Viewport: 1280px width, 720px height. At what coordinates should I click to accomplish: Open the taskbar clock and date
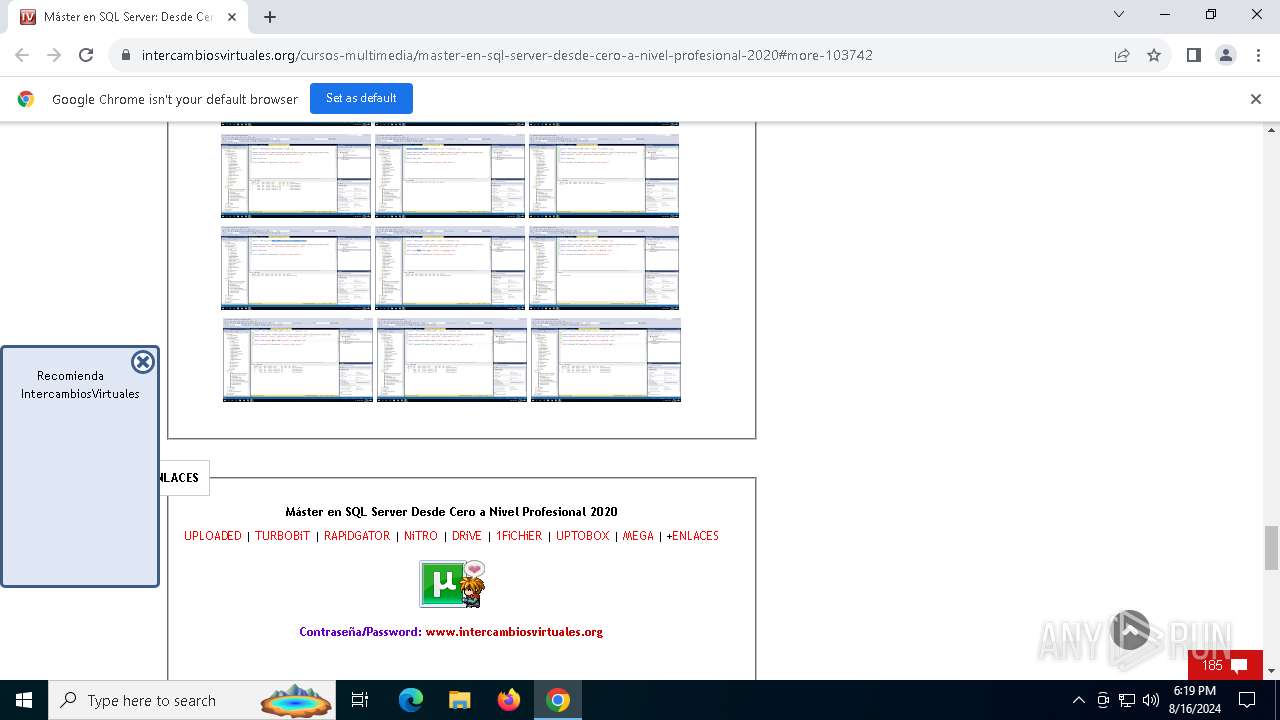(x=1194, y=700)
